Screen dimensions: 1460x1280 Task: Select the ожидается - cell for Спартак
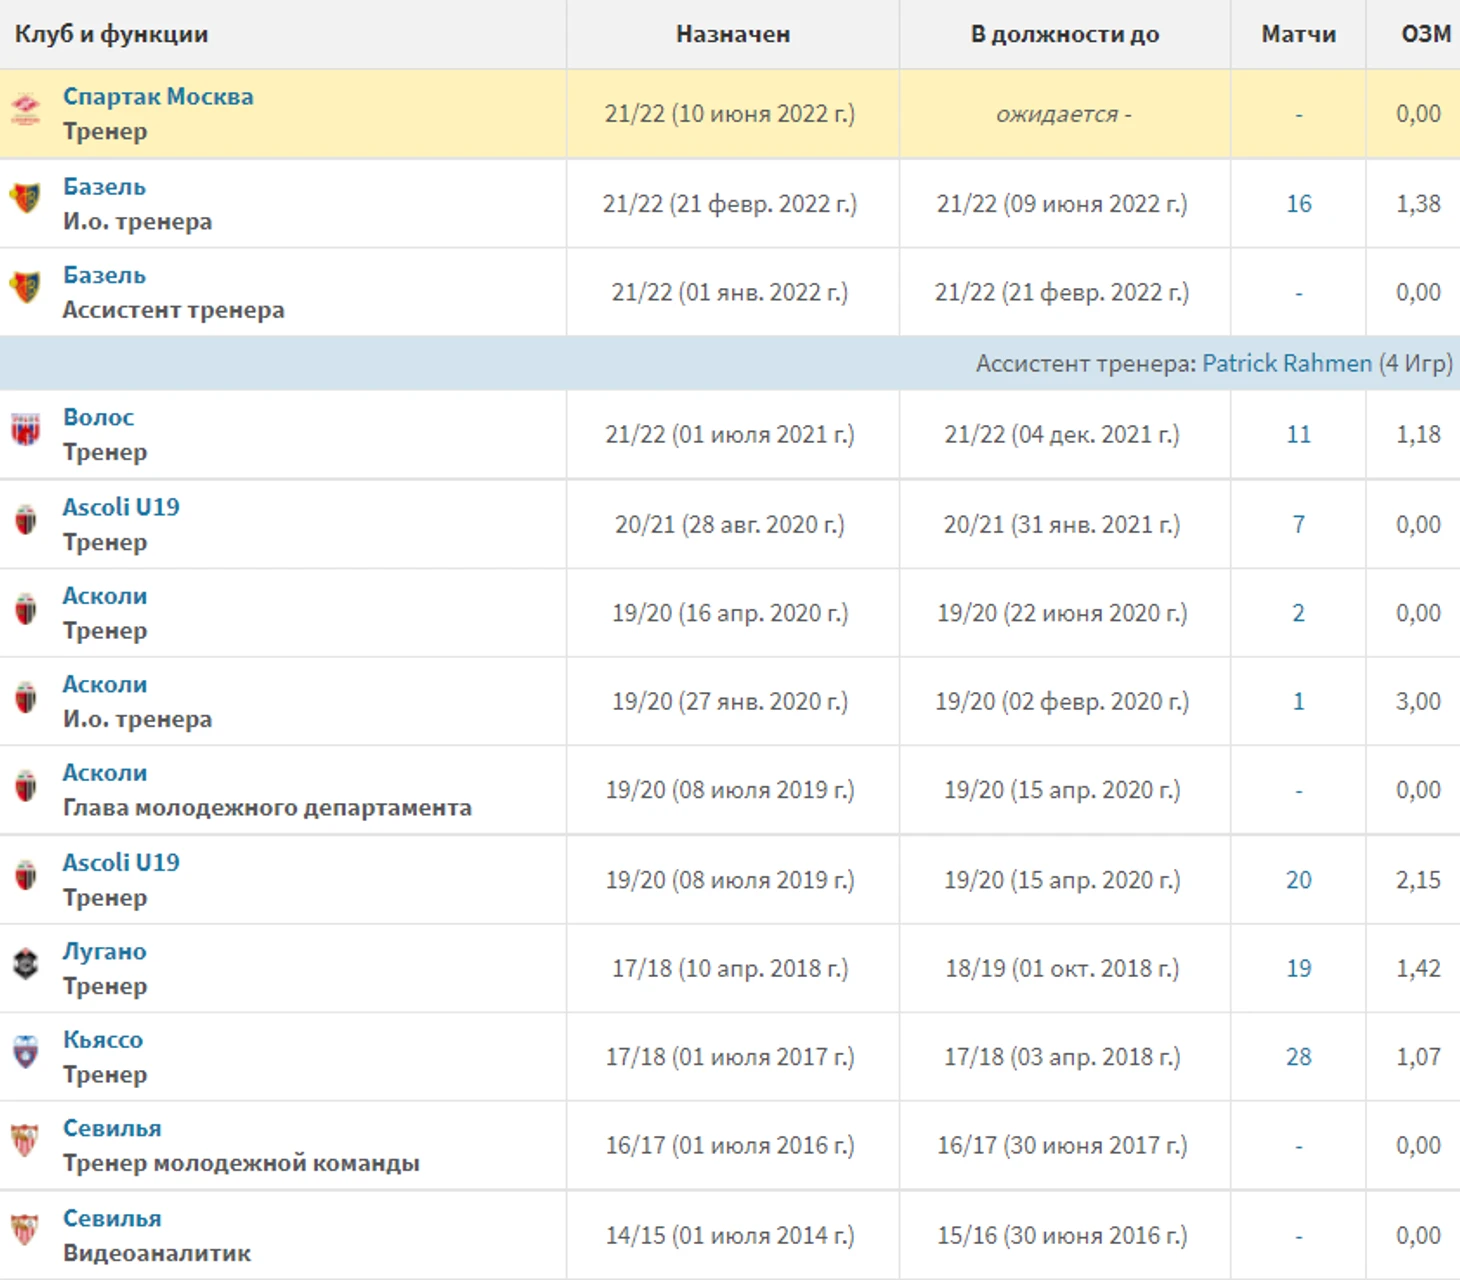[1064, 114]
